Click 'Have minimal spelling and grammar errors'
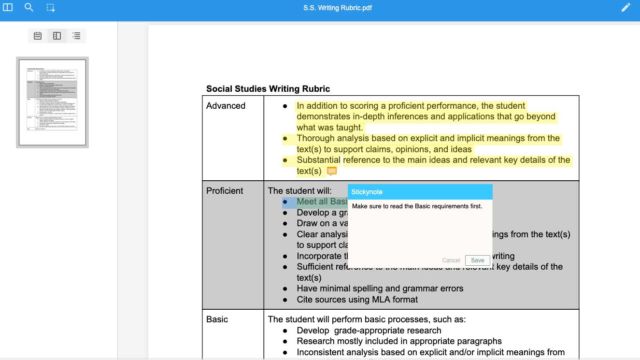640x360 pixels. 380,289
